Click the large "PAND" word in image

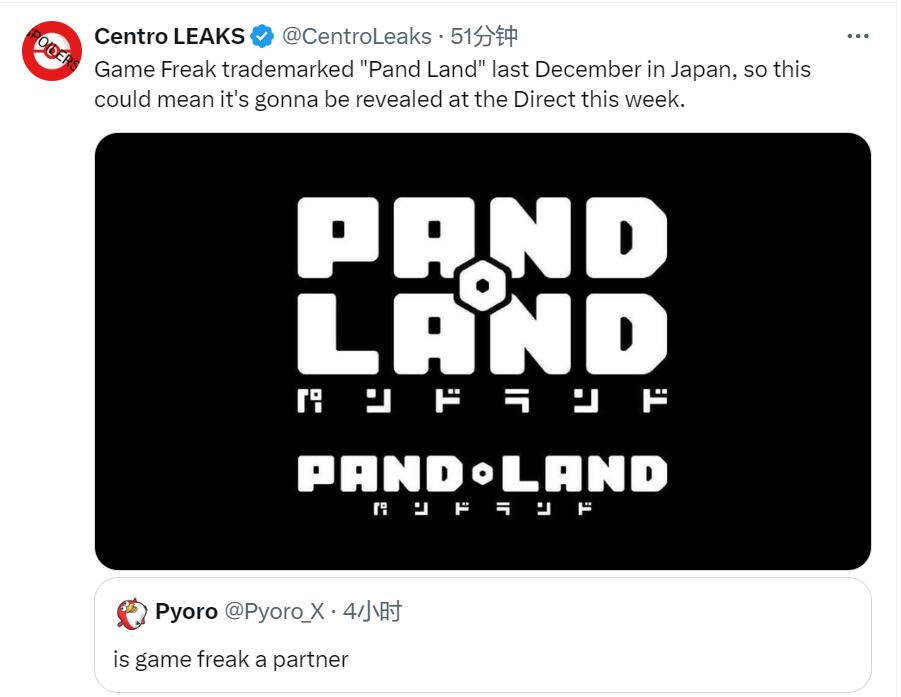coord(482,238)
